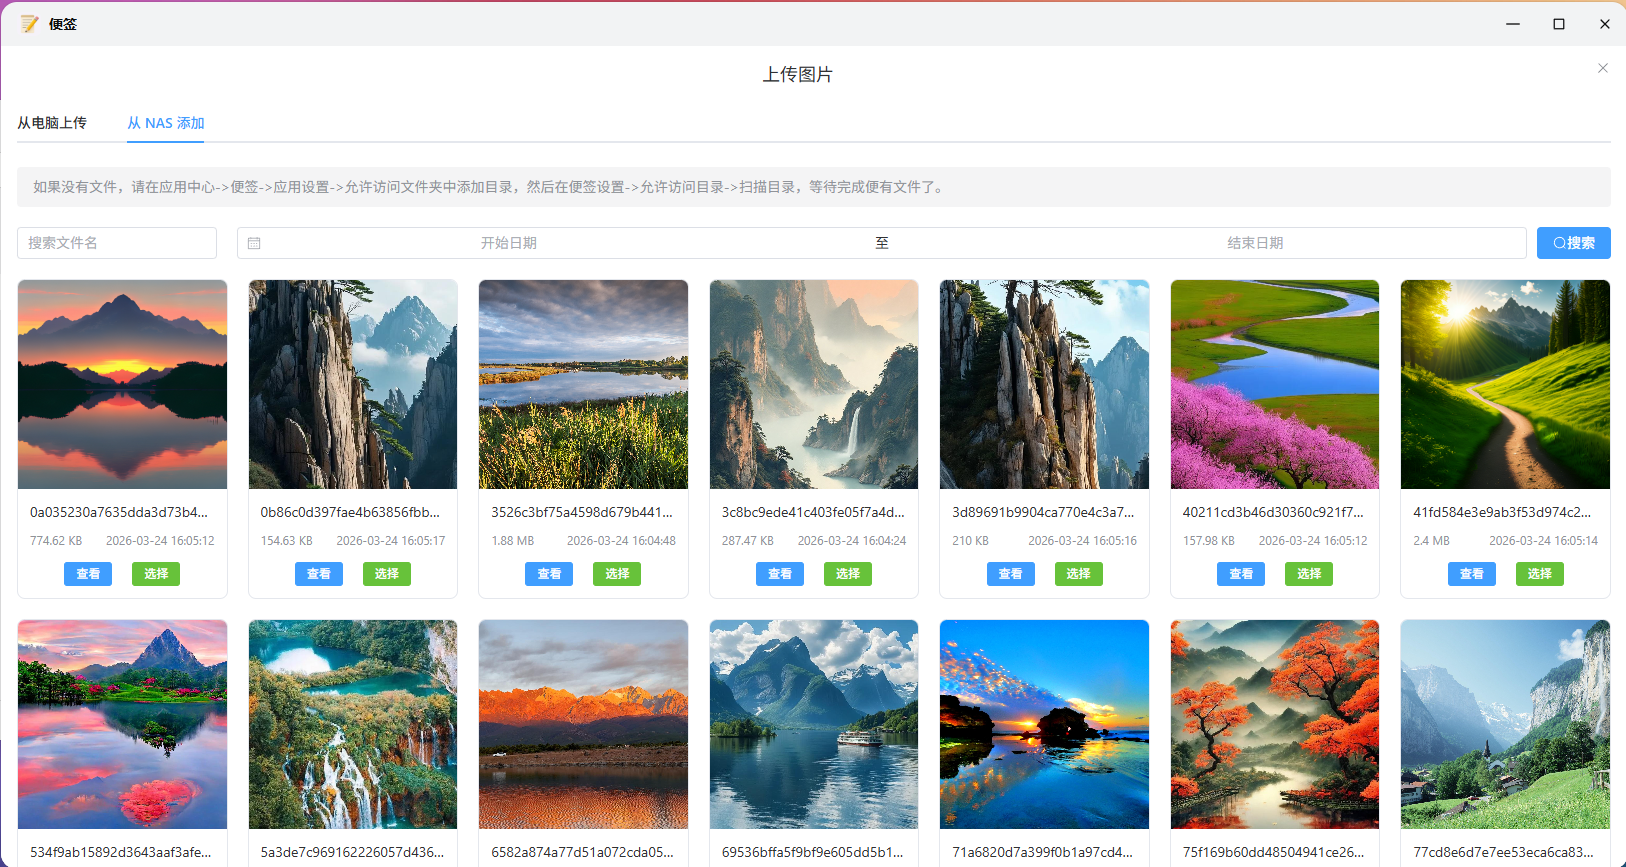
Task: Click 查看 for file 40211cd3b46d30360c921f7
Action: coord(1241,574)
